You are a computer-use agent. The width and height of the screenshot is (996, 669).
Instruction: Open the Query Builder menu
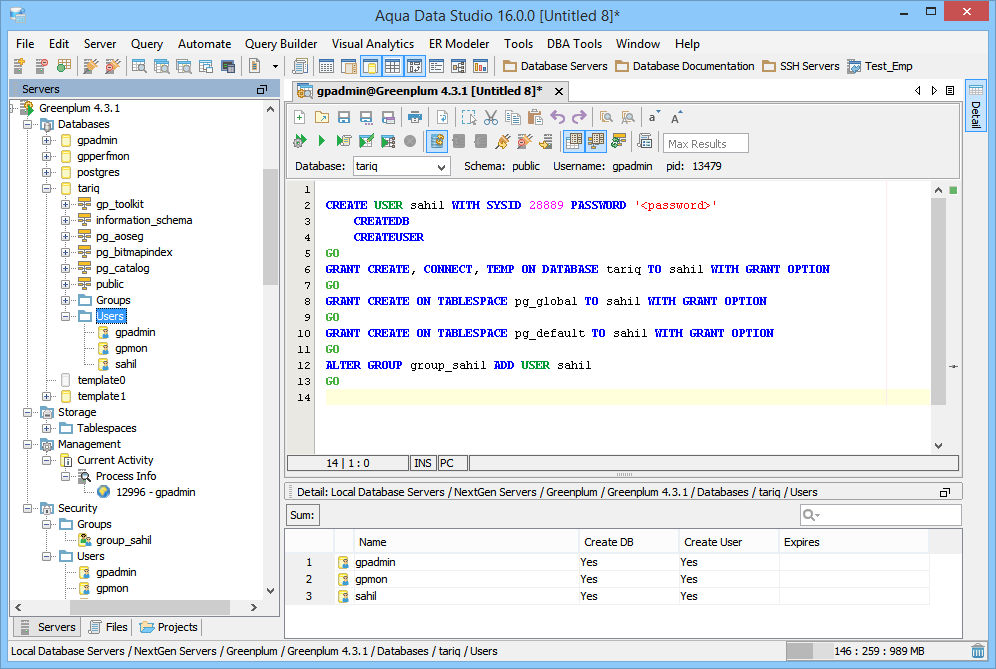(x=281, y=44)
